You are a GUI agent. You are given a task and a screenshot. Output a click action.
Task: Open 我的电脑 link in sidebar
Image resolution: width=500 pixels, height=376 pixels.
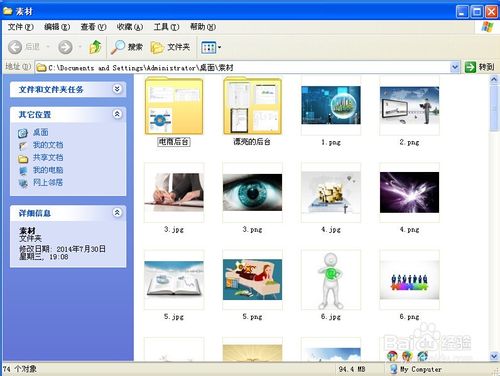click(48, 170)
